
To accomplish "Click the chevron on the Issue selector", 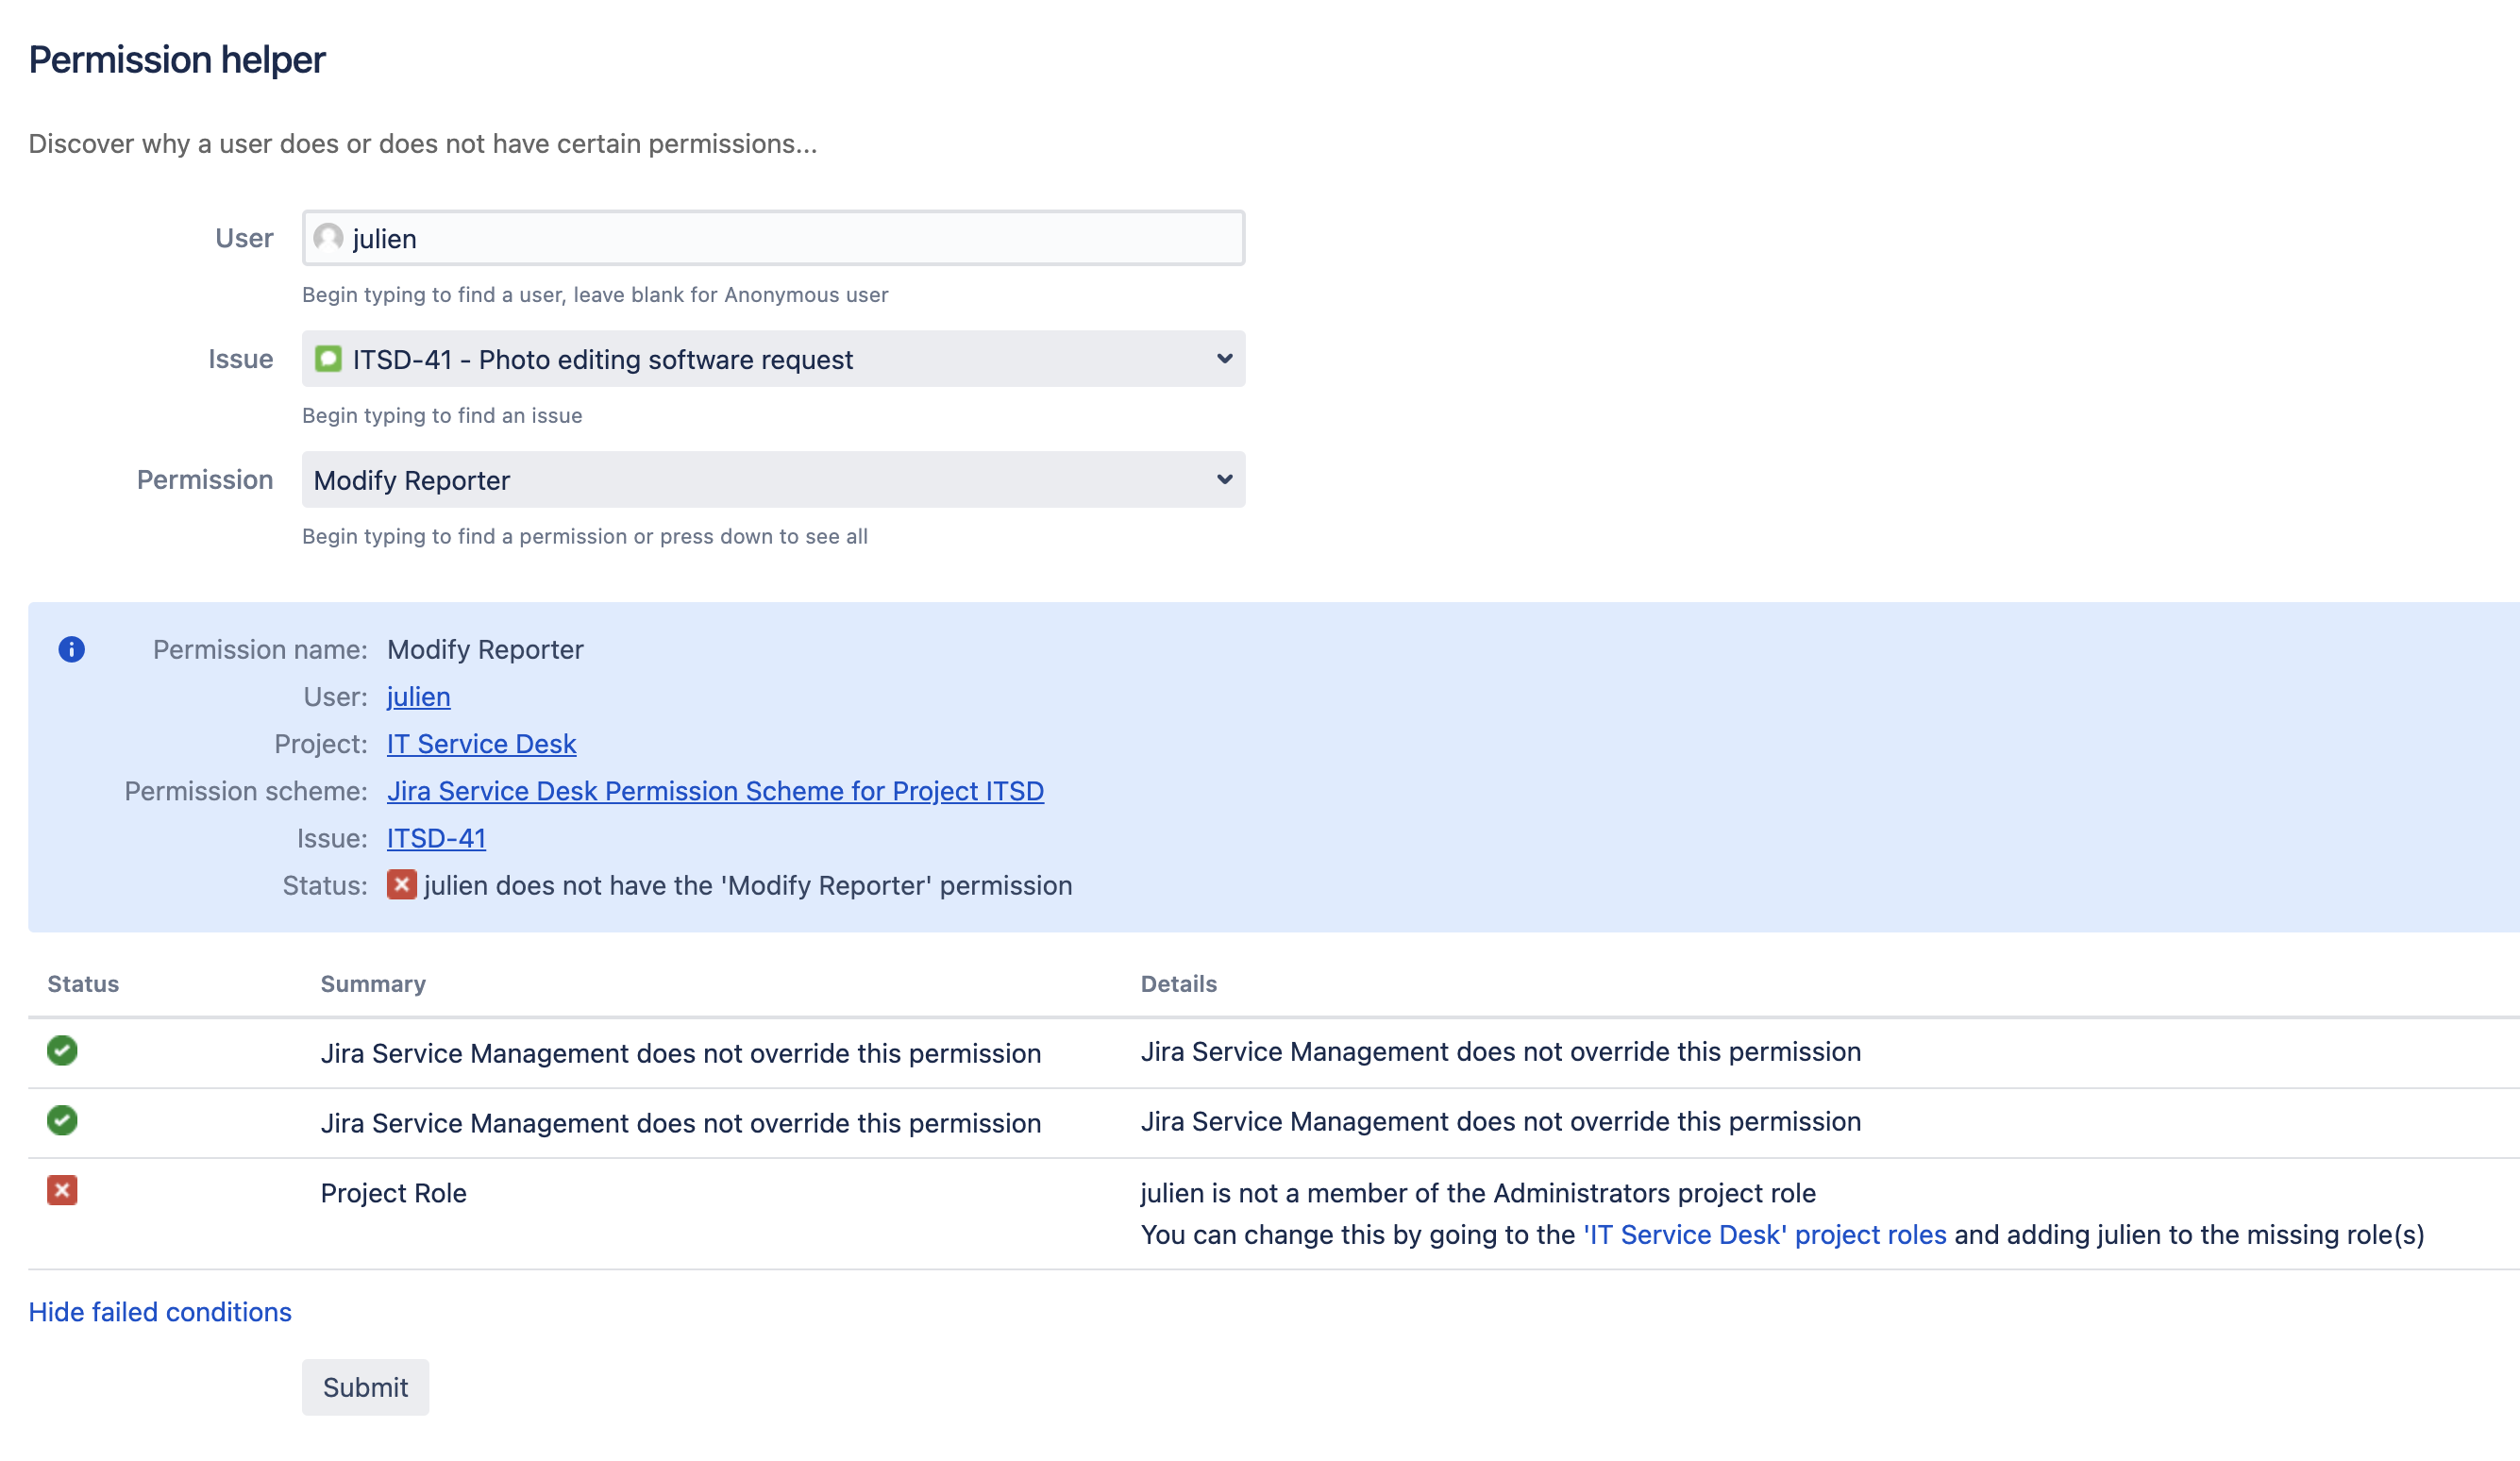I will [1224, 358].
